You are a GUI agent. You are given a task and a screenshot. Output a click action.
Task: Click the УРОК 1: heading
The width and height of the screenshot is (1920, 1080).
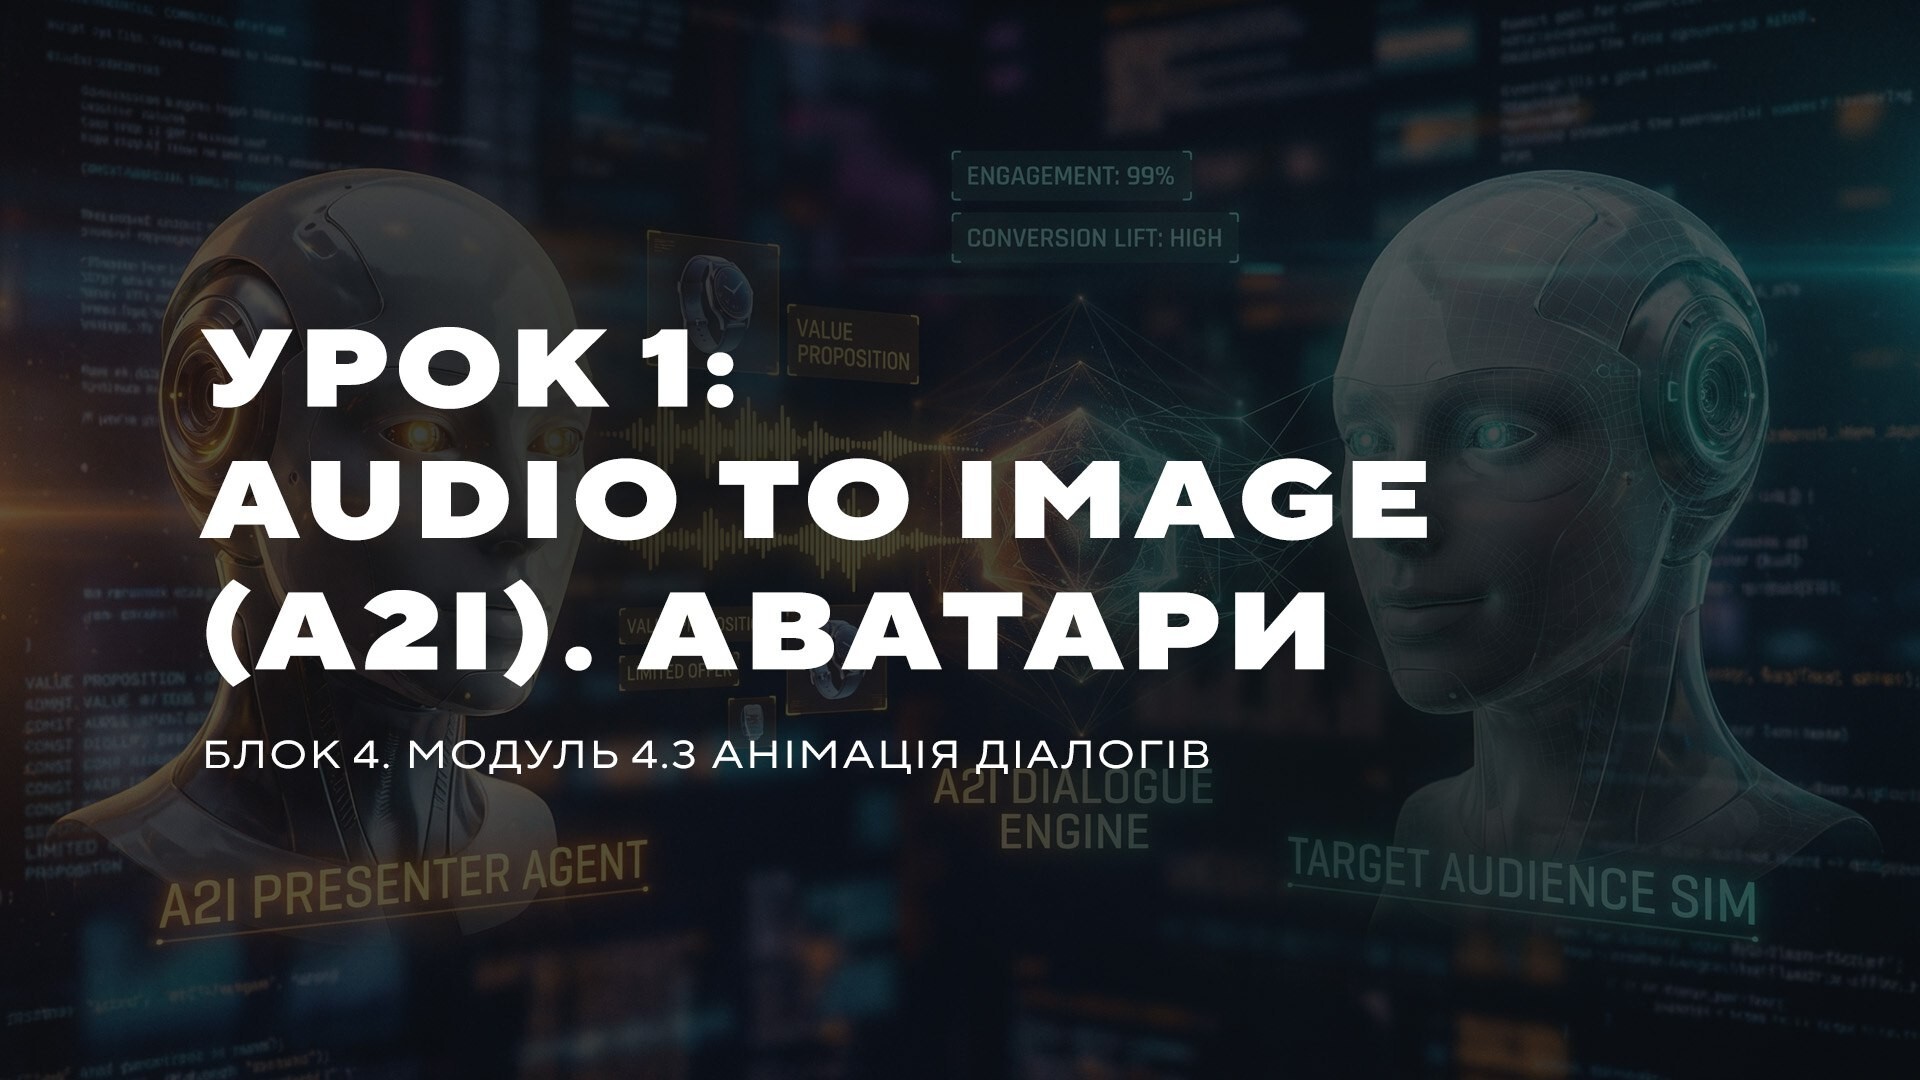pyautogui.click(x=470, y=370)
